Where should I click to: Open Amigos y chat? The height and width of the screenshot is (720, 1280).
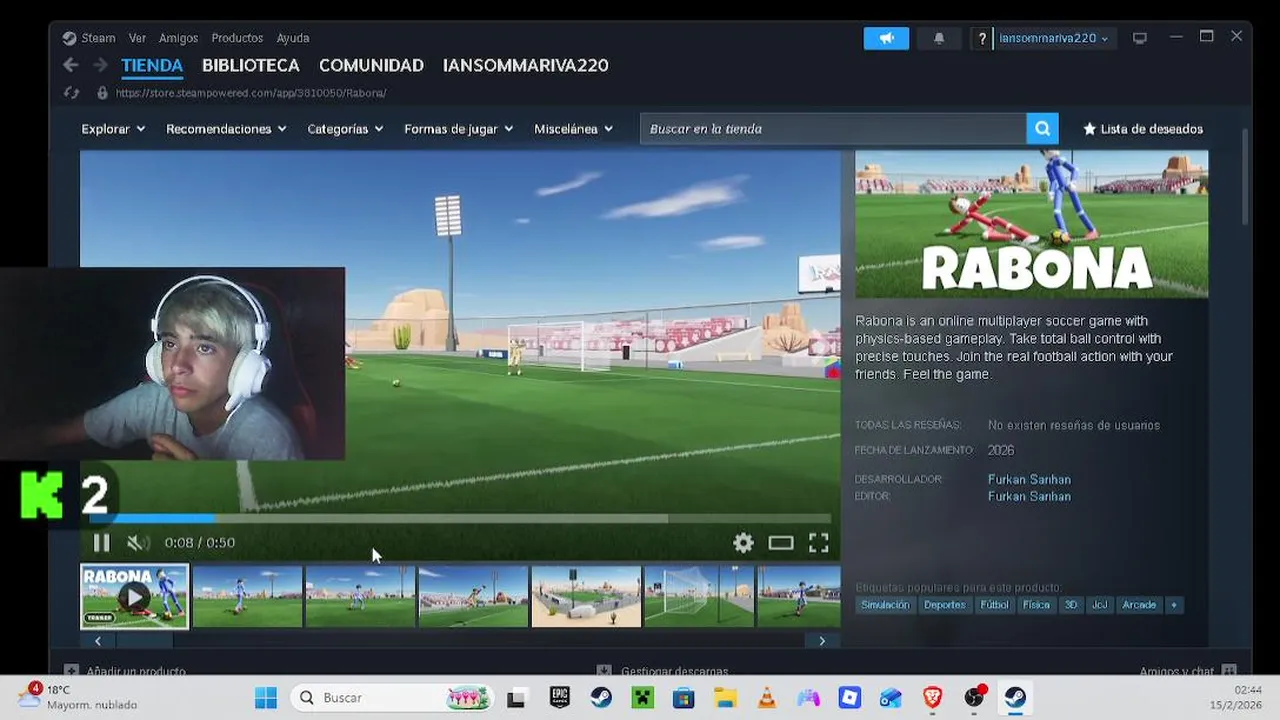coord(1187,671)
